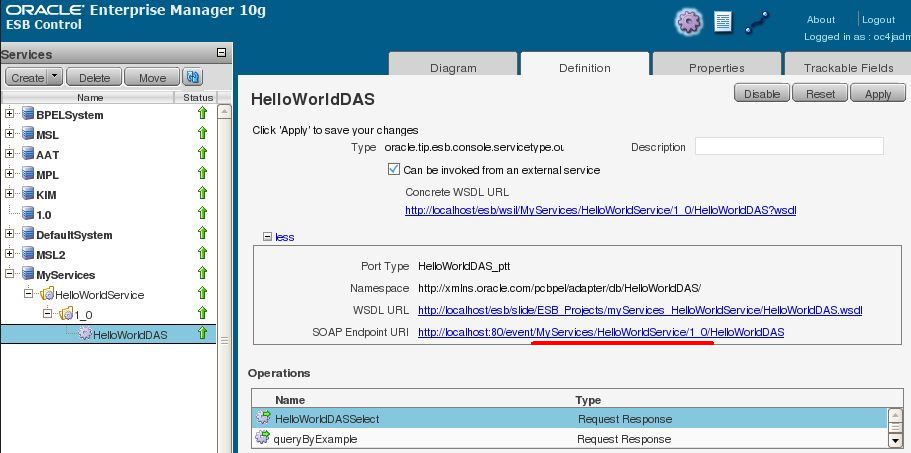Click the Name column header in Services

tap(90, 98)
